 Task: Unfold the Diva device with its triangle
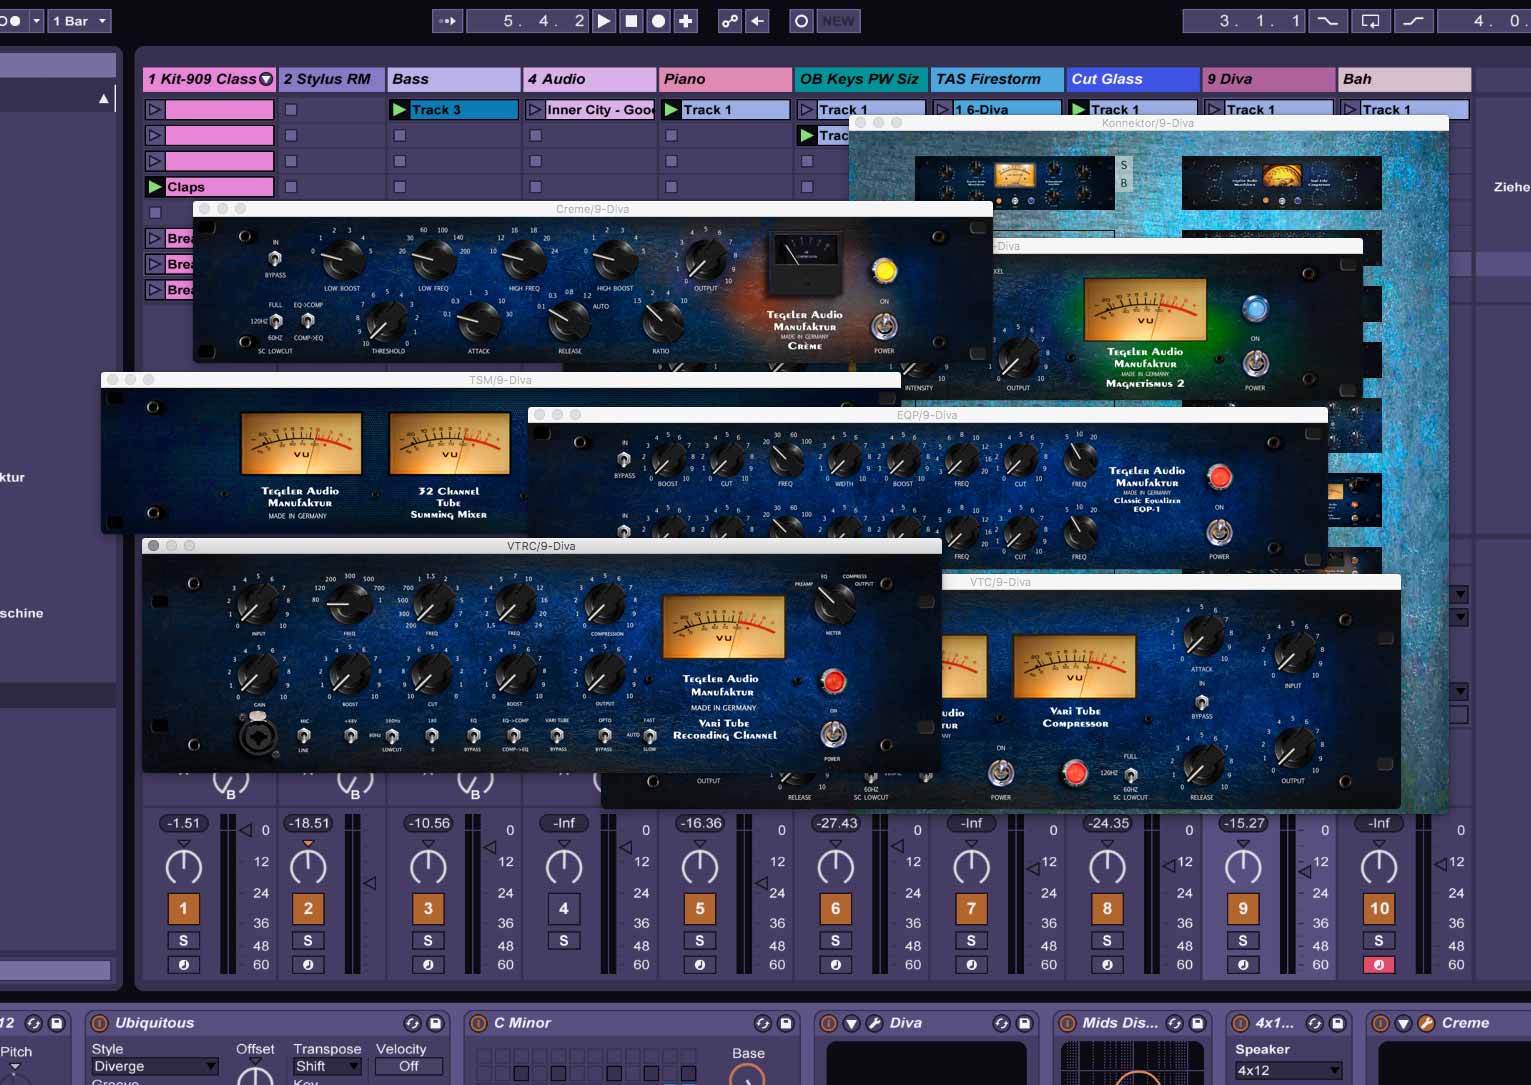point(851,1023)
